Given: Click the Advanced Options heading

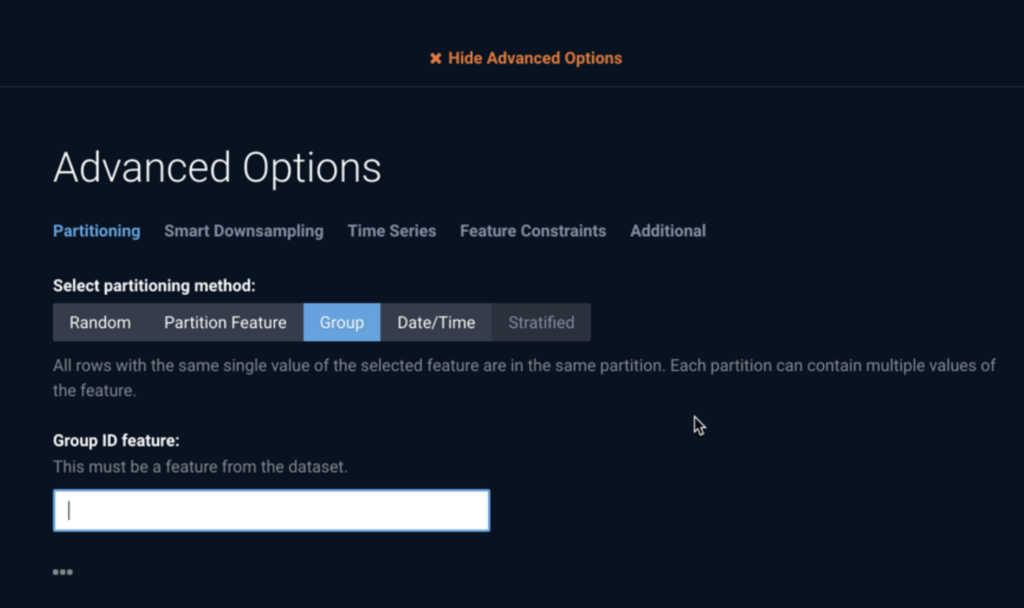Looking at the screenshot, I should (x=217, y=167).
